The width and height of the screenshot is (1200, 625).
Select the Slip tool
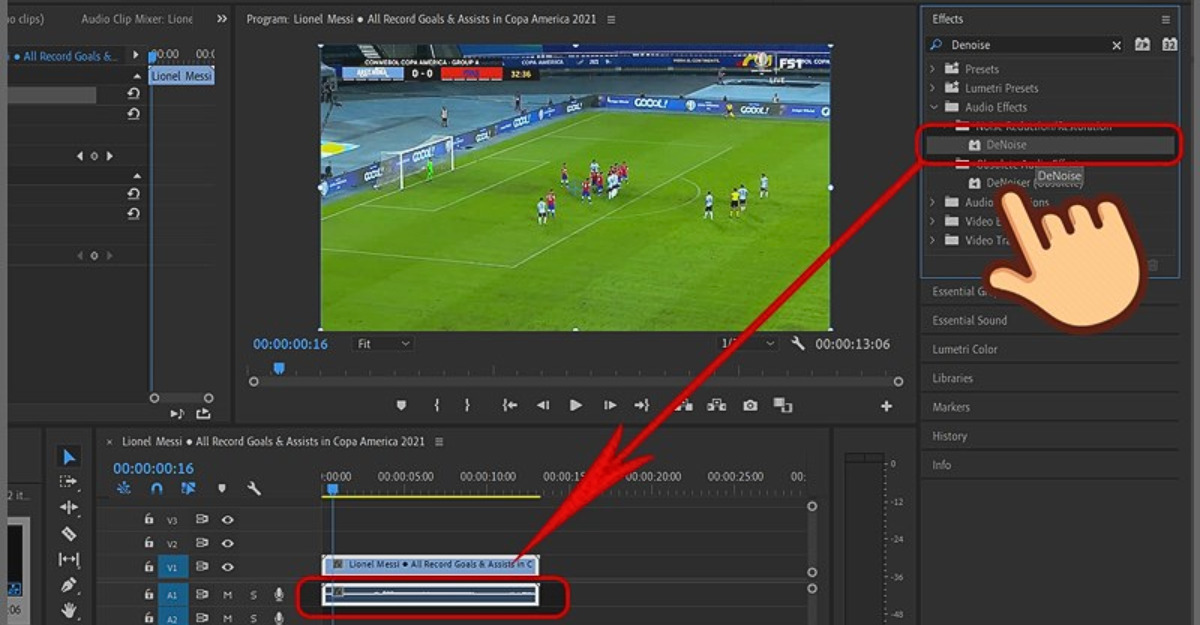pos(68,559)
